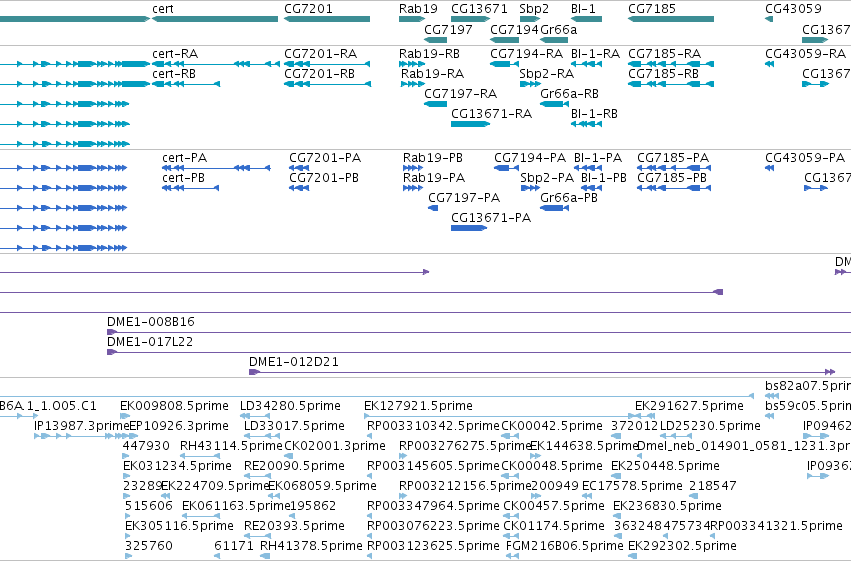Viewport: 851px width, 561px height.
Task: Open the EK068059.5prime EST label
Action: point(322,486)
